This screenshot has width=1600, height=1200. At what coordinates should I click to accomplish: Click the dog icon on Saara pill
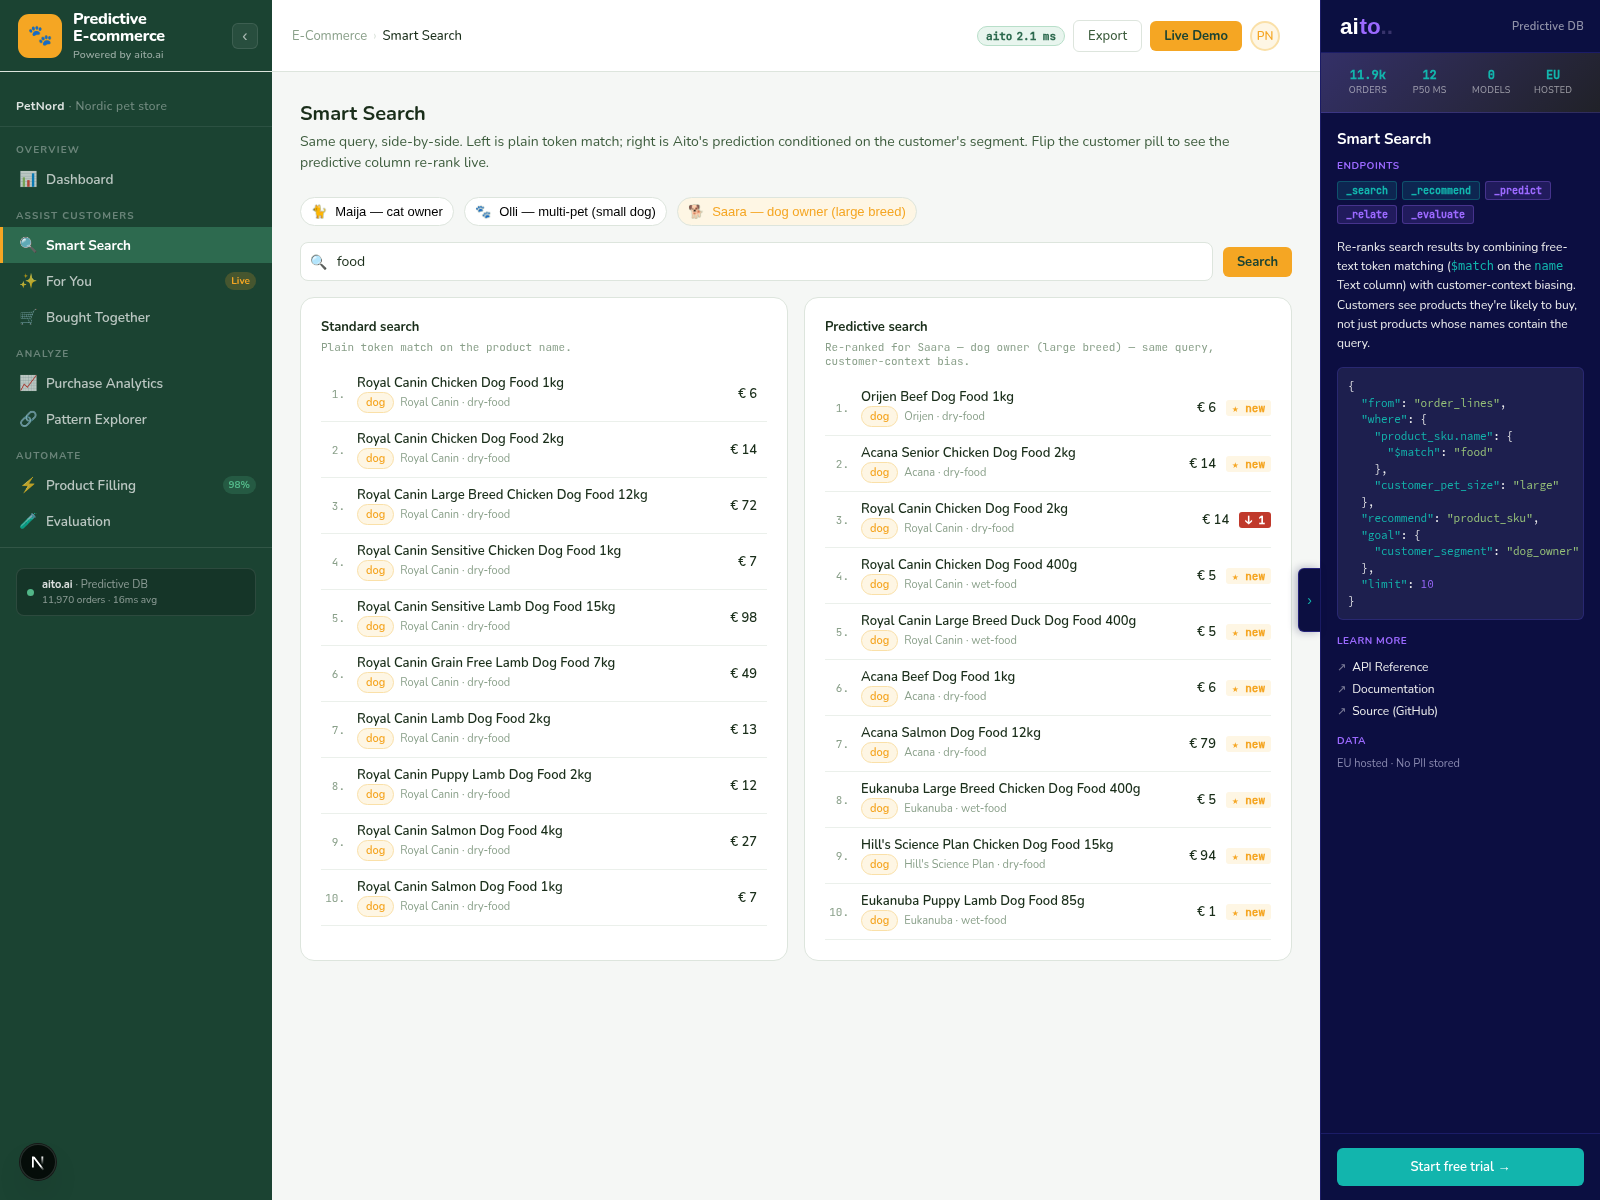coord(696,212)
